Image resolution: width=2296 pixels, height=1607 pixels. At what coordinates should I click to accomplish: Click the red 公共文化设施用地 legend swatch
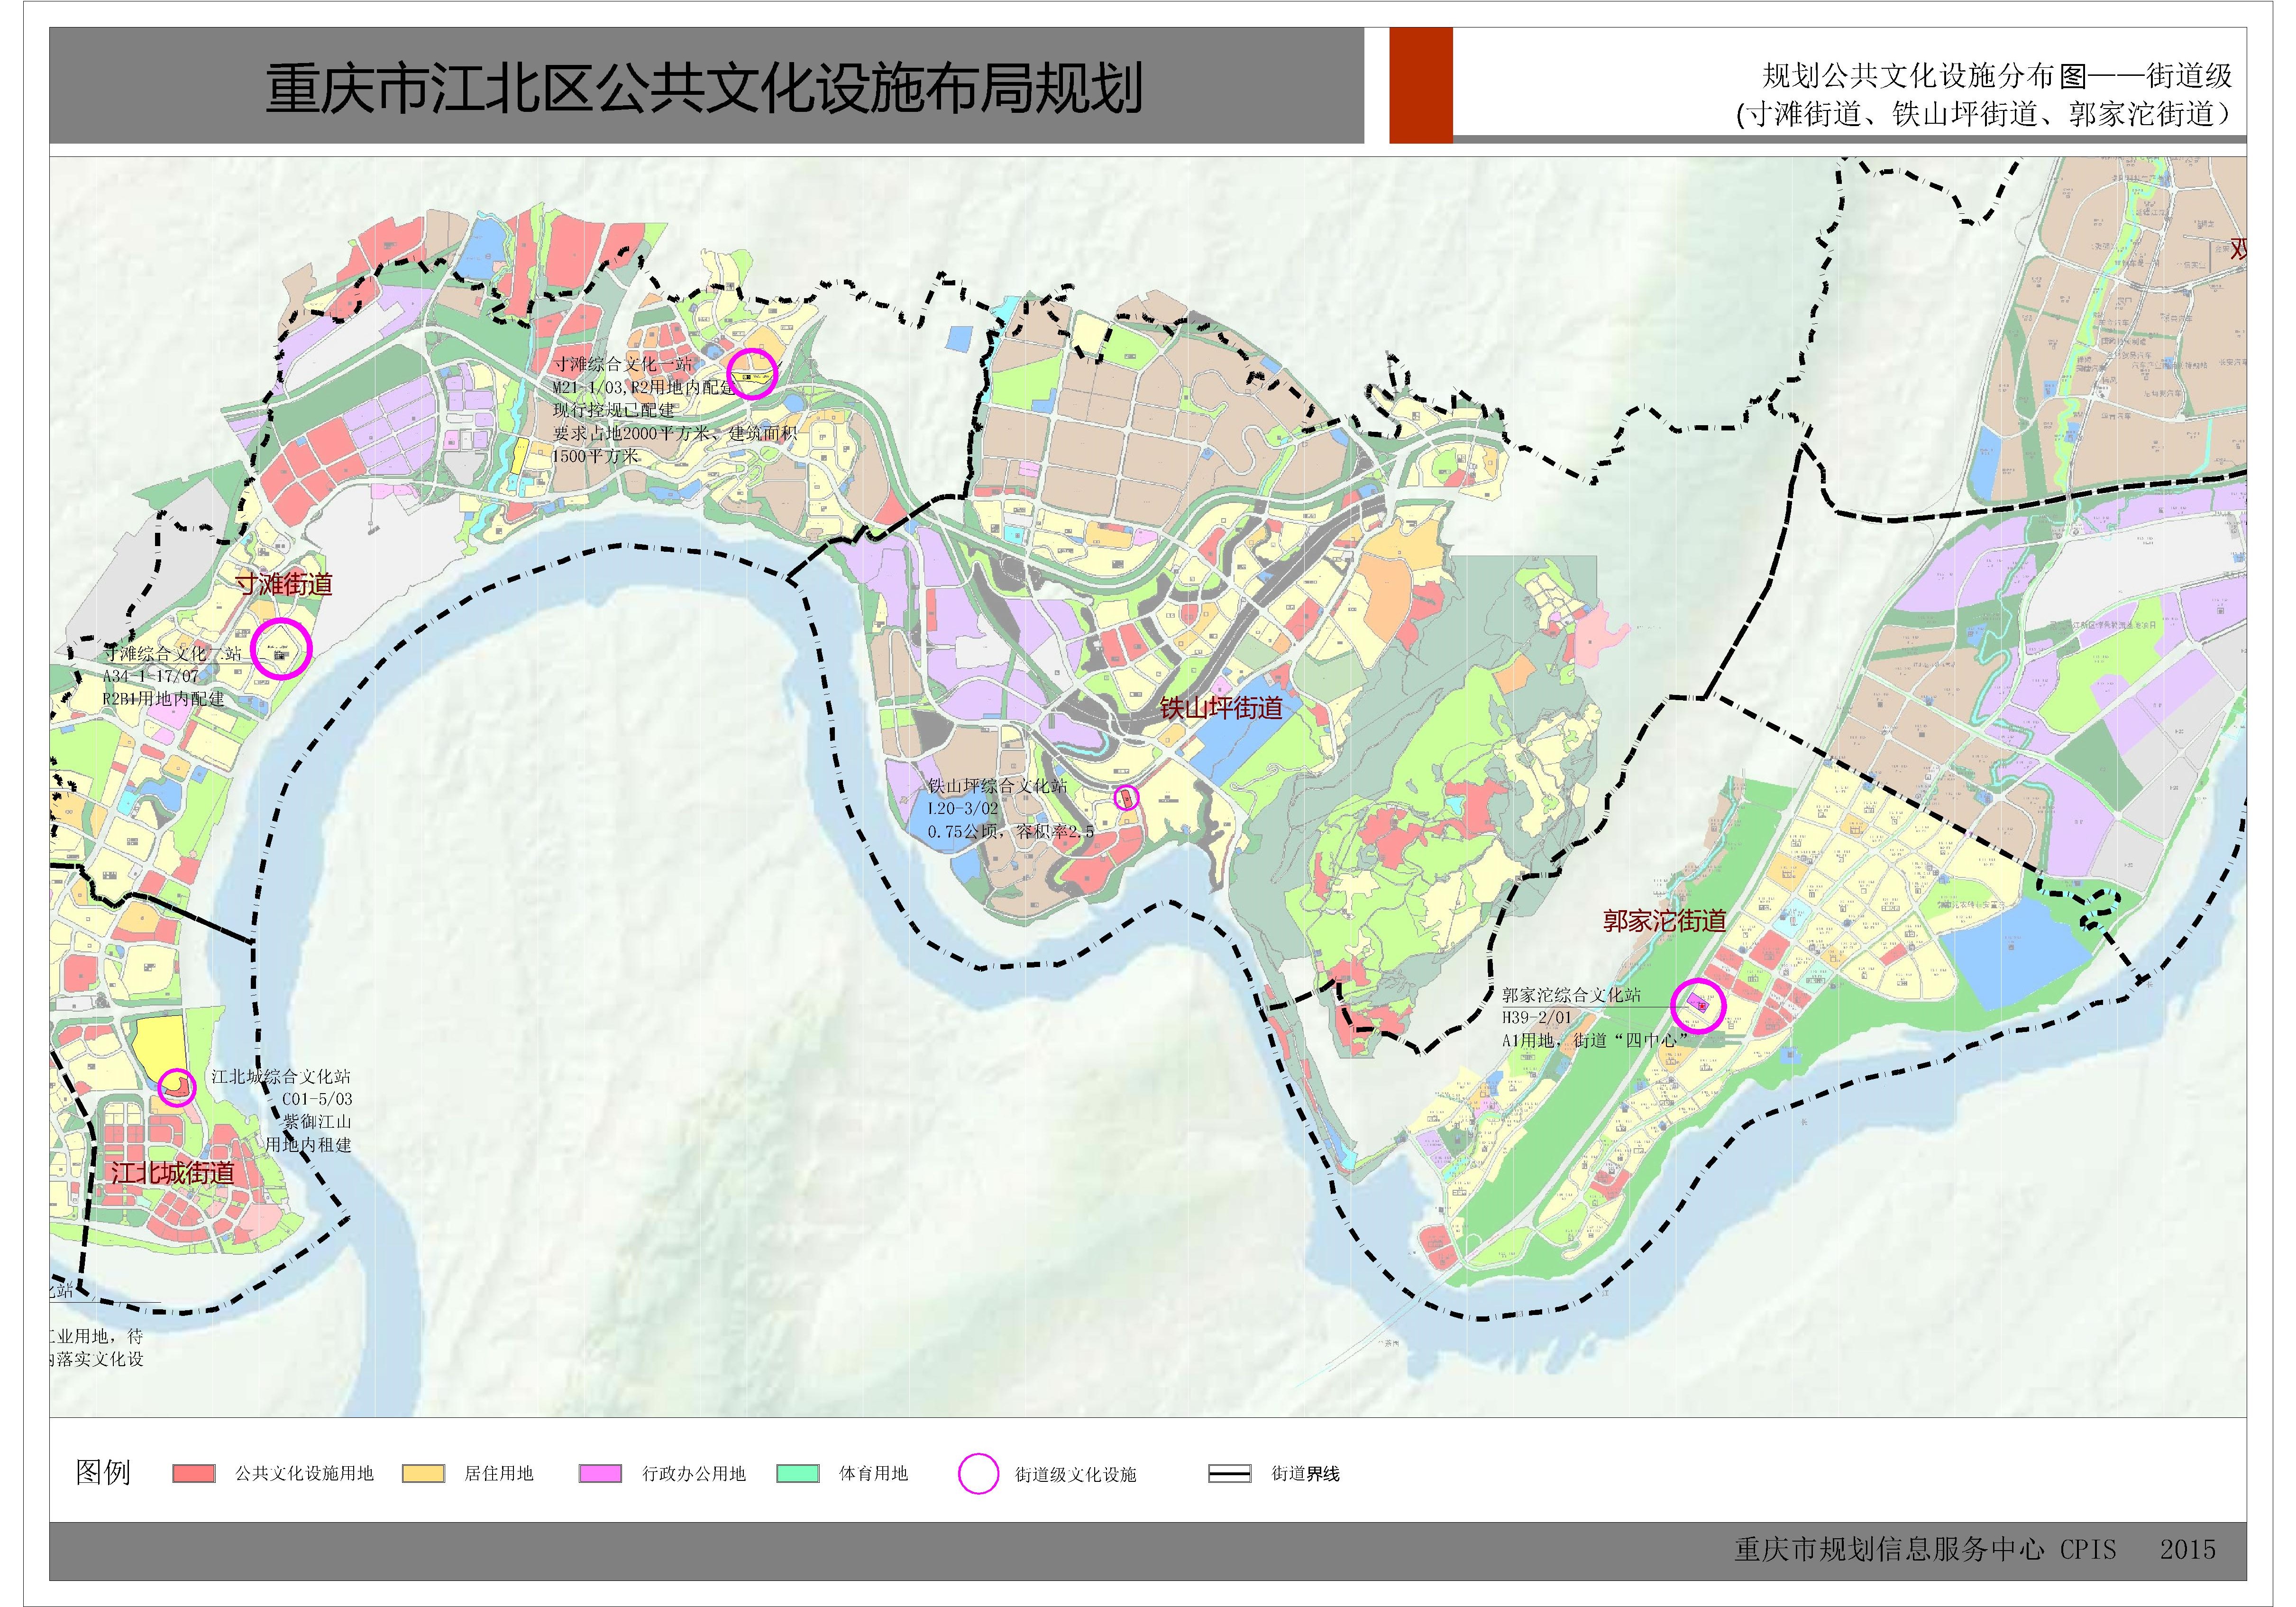coord(194,1473)
